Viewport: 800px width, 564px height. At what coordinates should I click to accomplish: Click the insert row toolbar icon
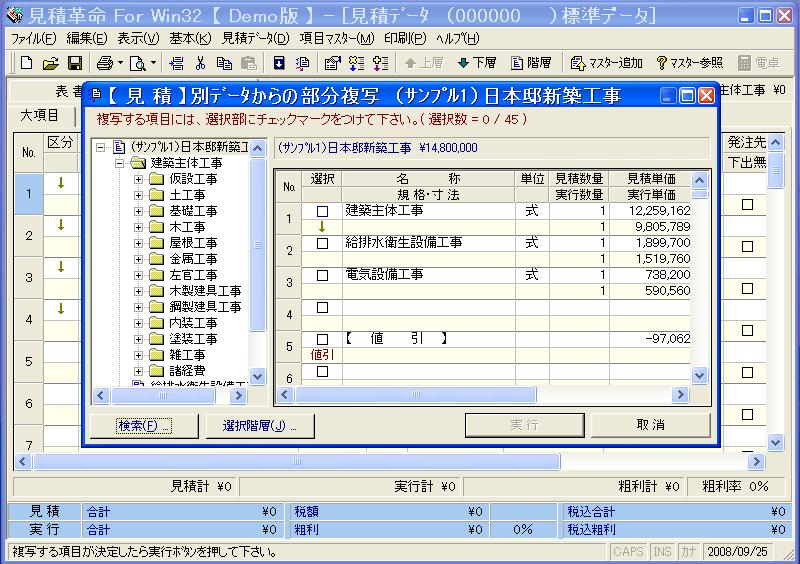(x=177, y=63)
